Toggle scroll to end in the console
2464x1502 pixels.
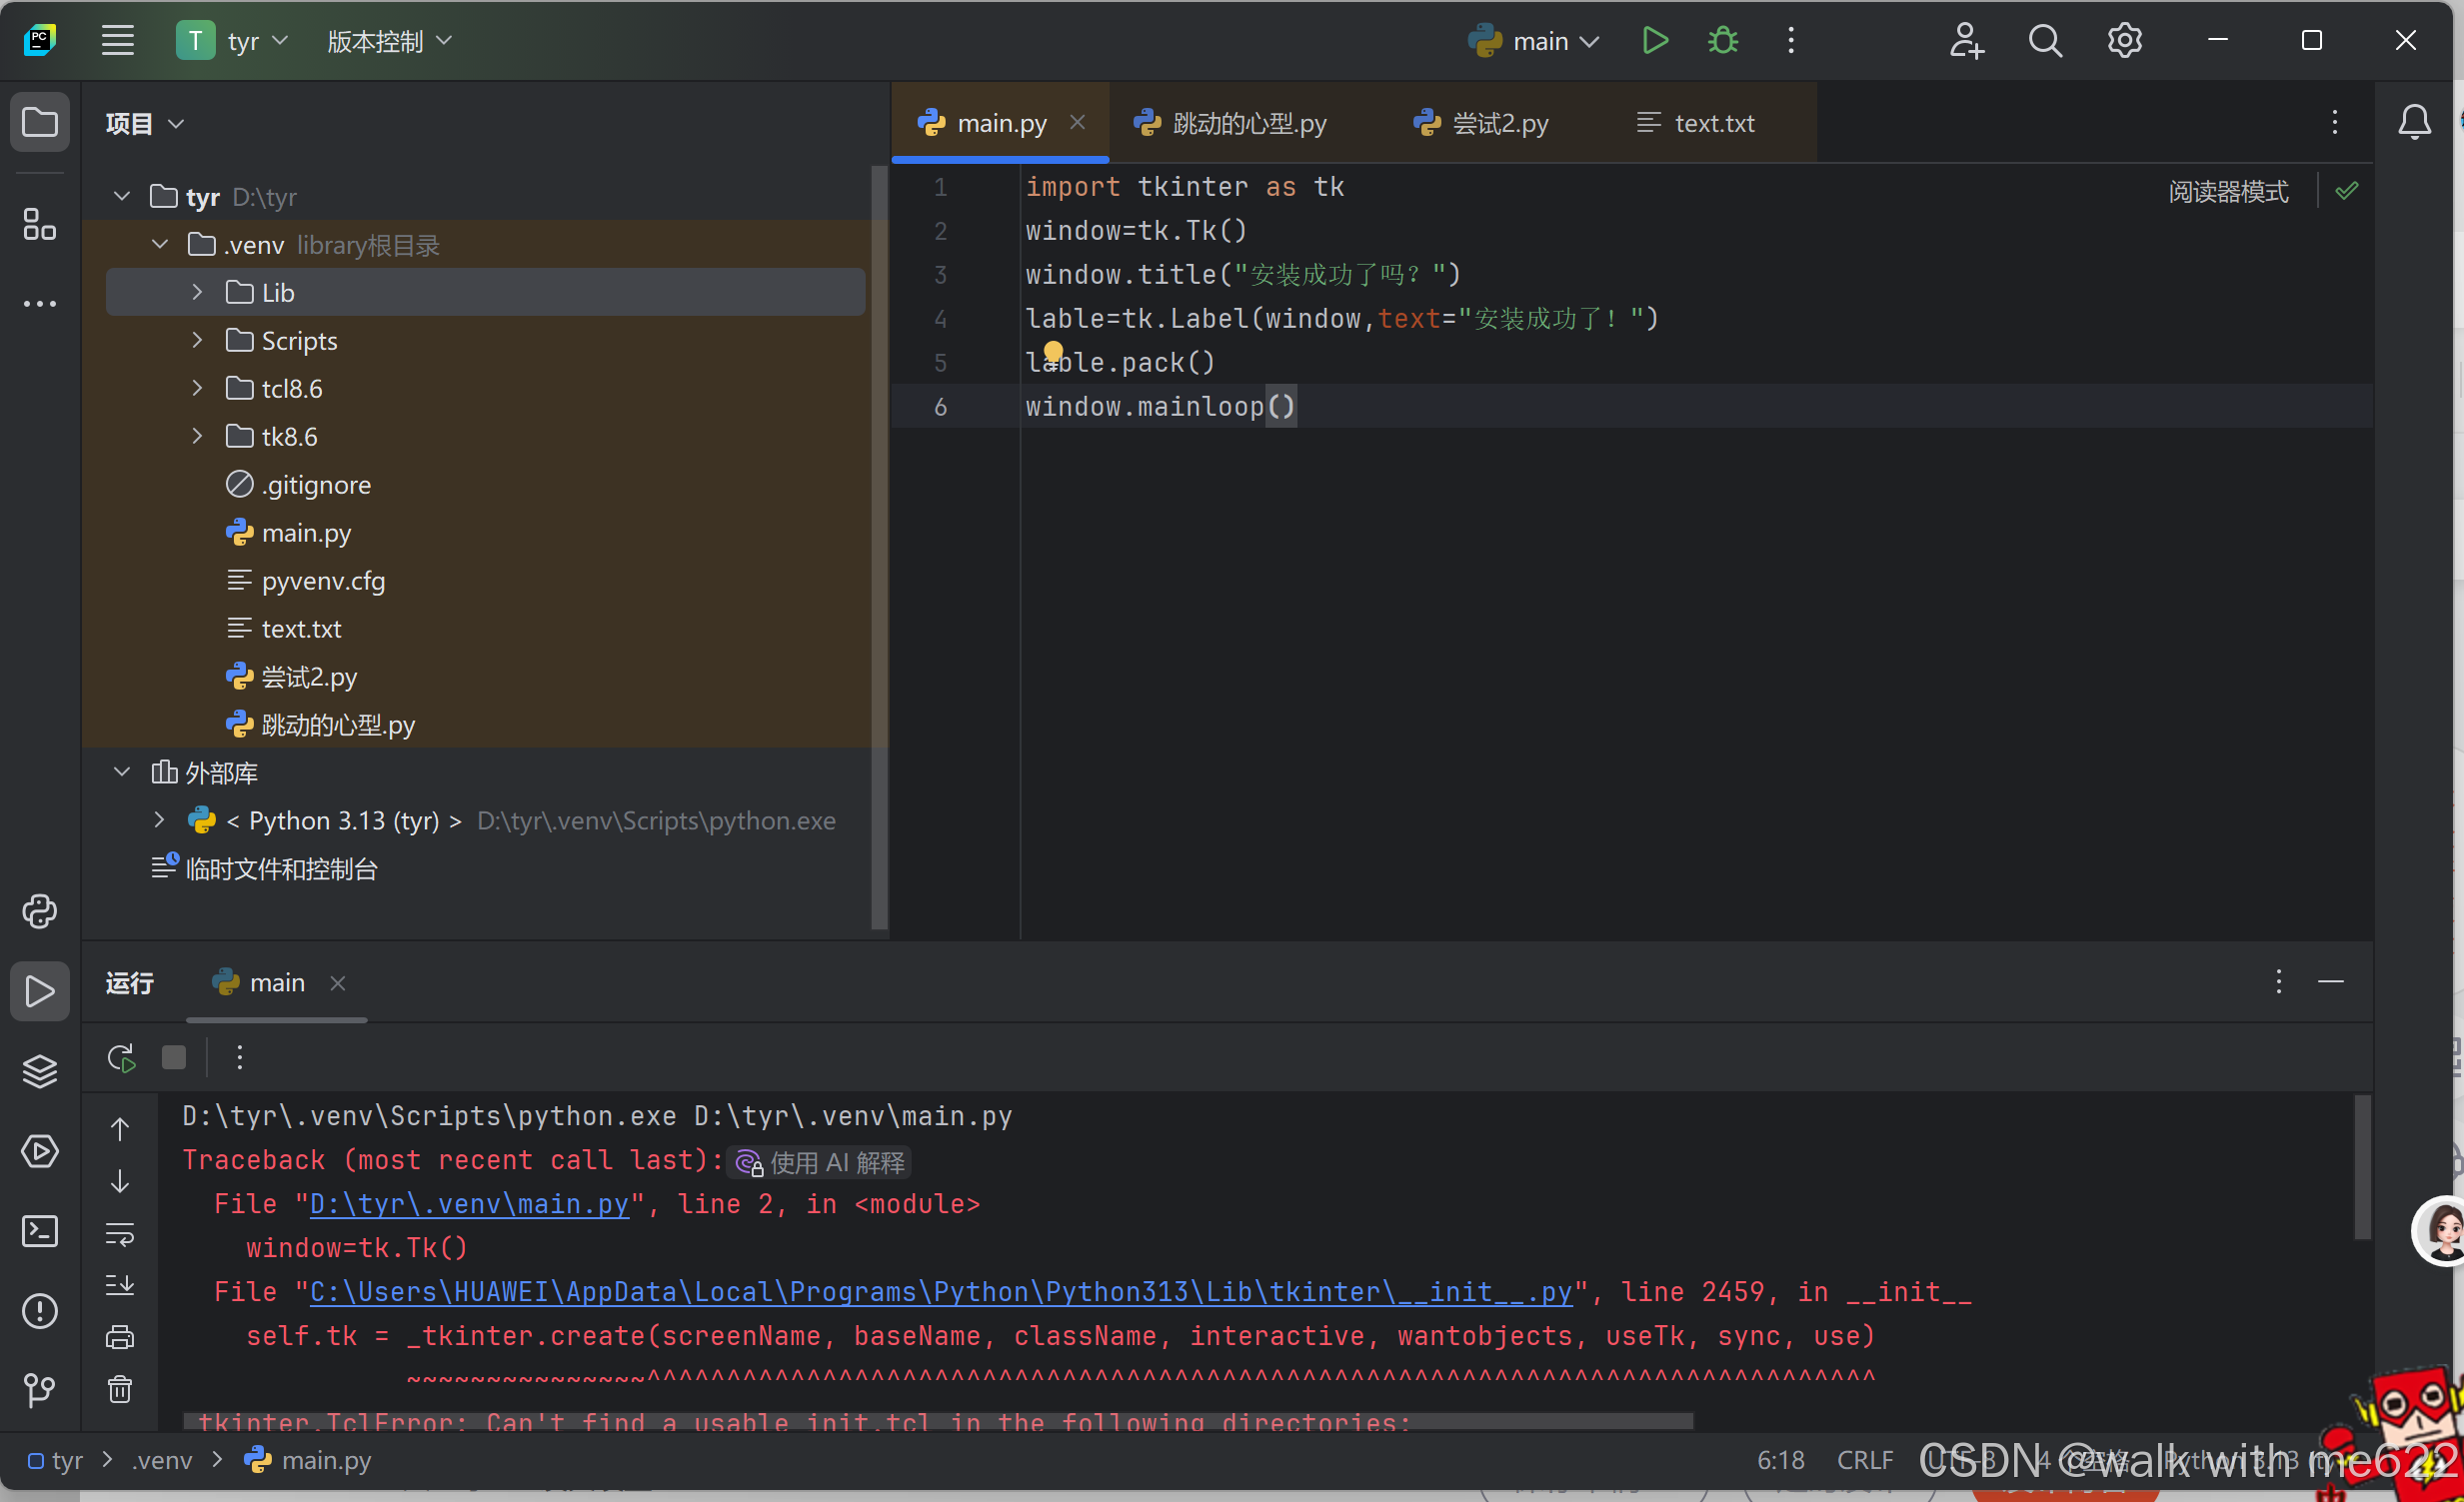coord(120,1285)
